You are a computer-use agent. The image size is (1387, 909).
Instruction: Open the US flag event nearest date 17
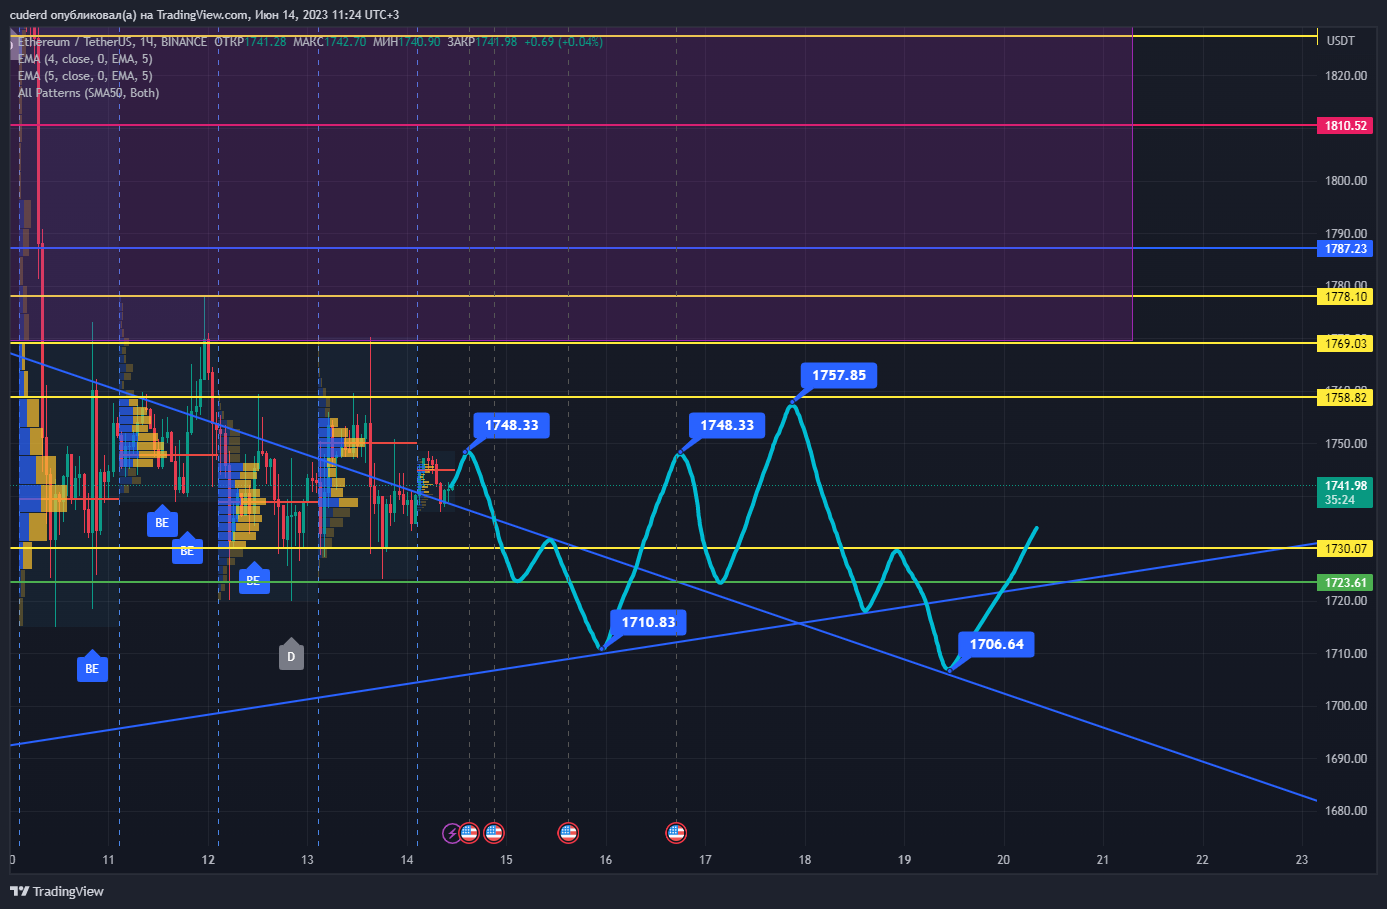pos(676,832)
